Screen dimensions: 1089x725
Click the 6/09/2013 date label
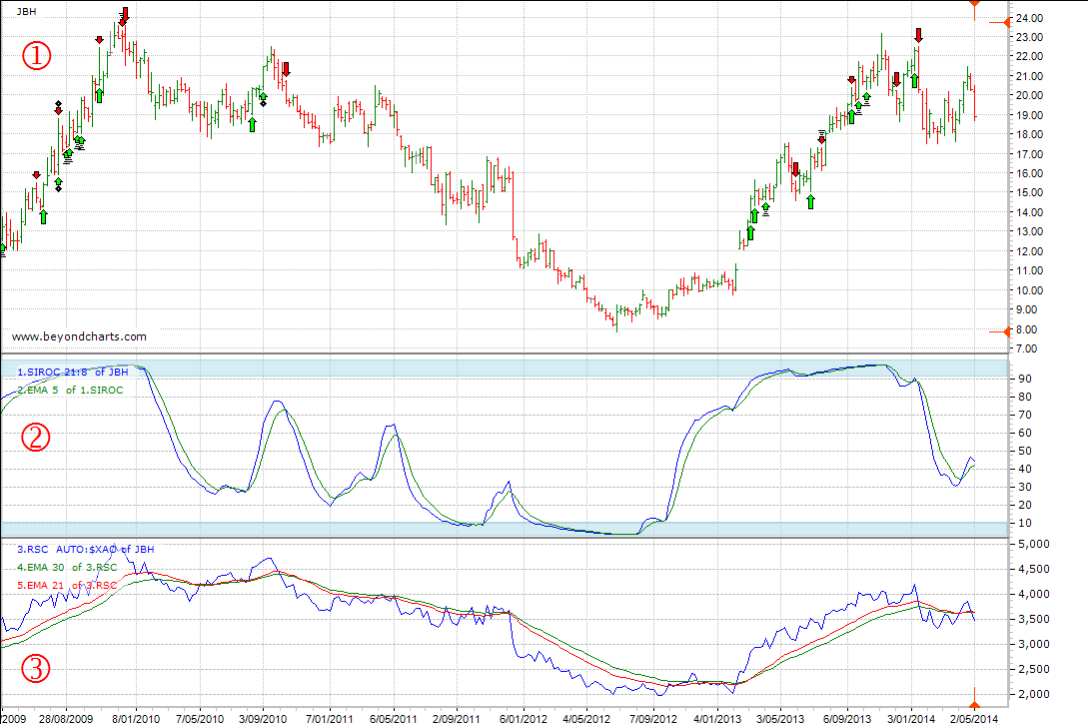tap(847, 719)
